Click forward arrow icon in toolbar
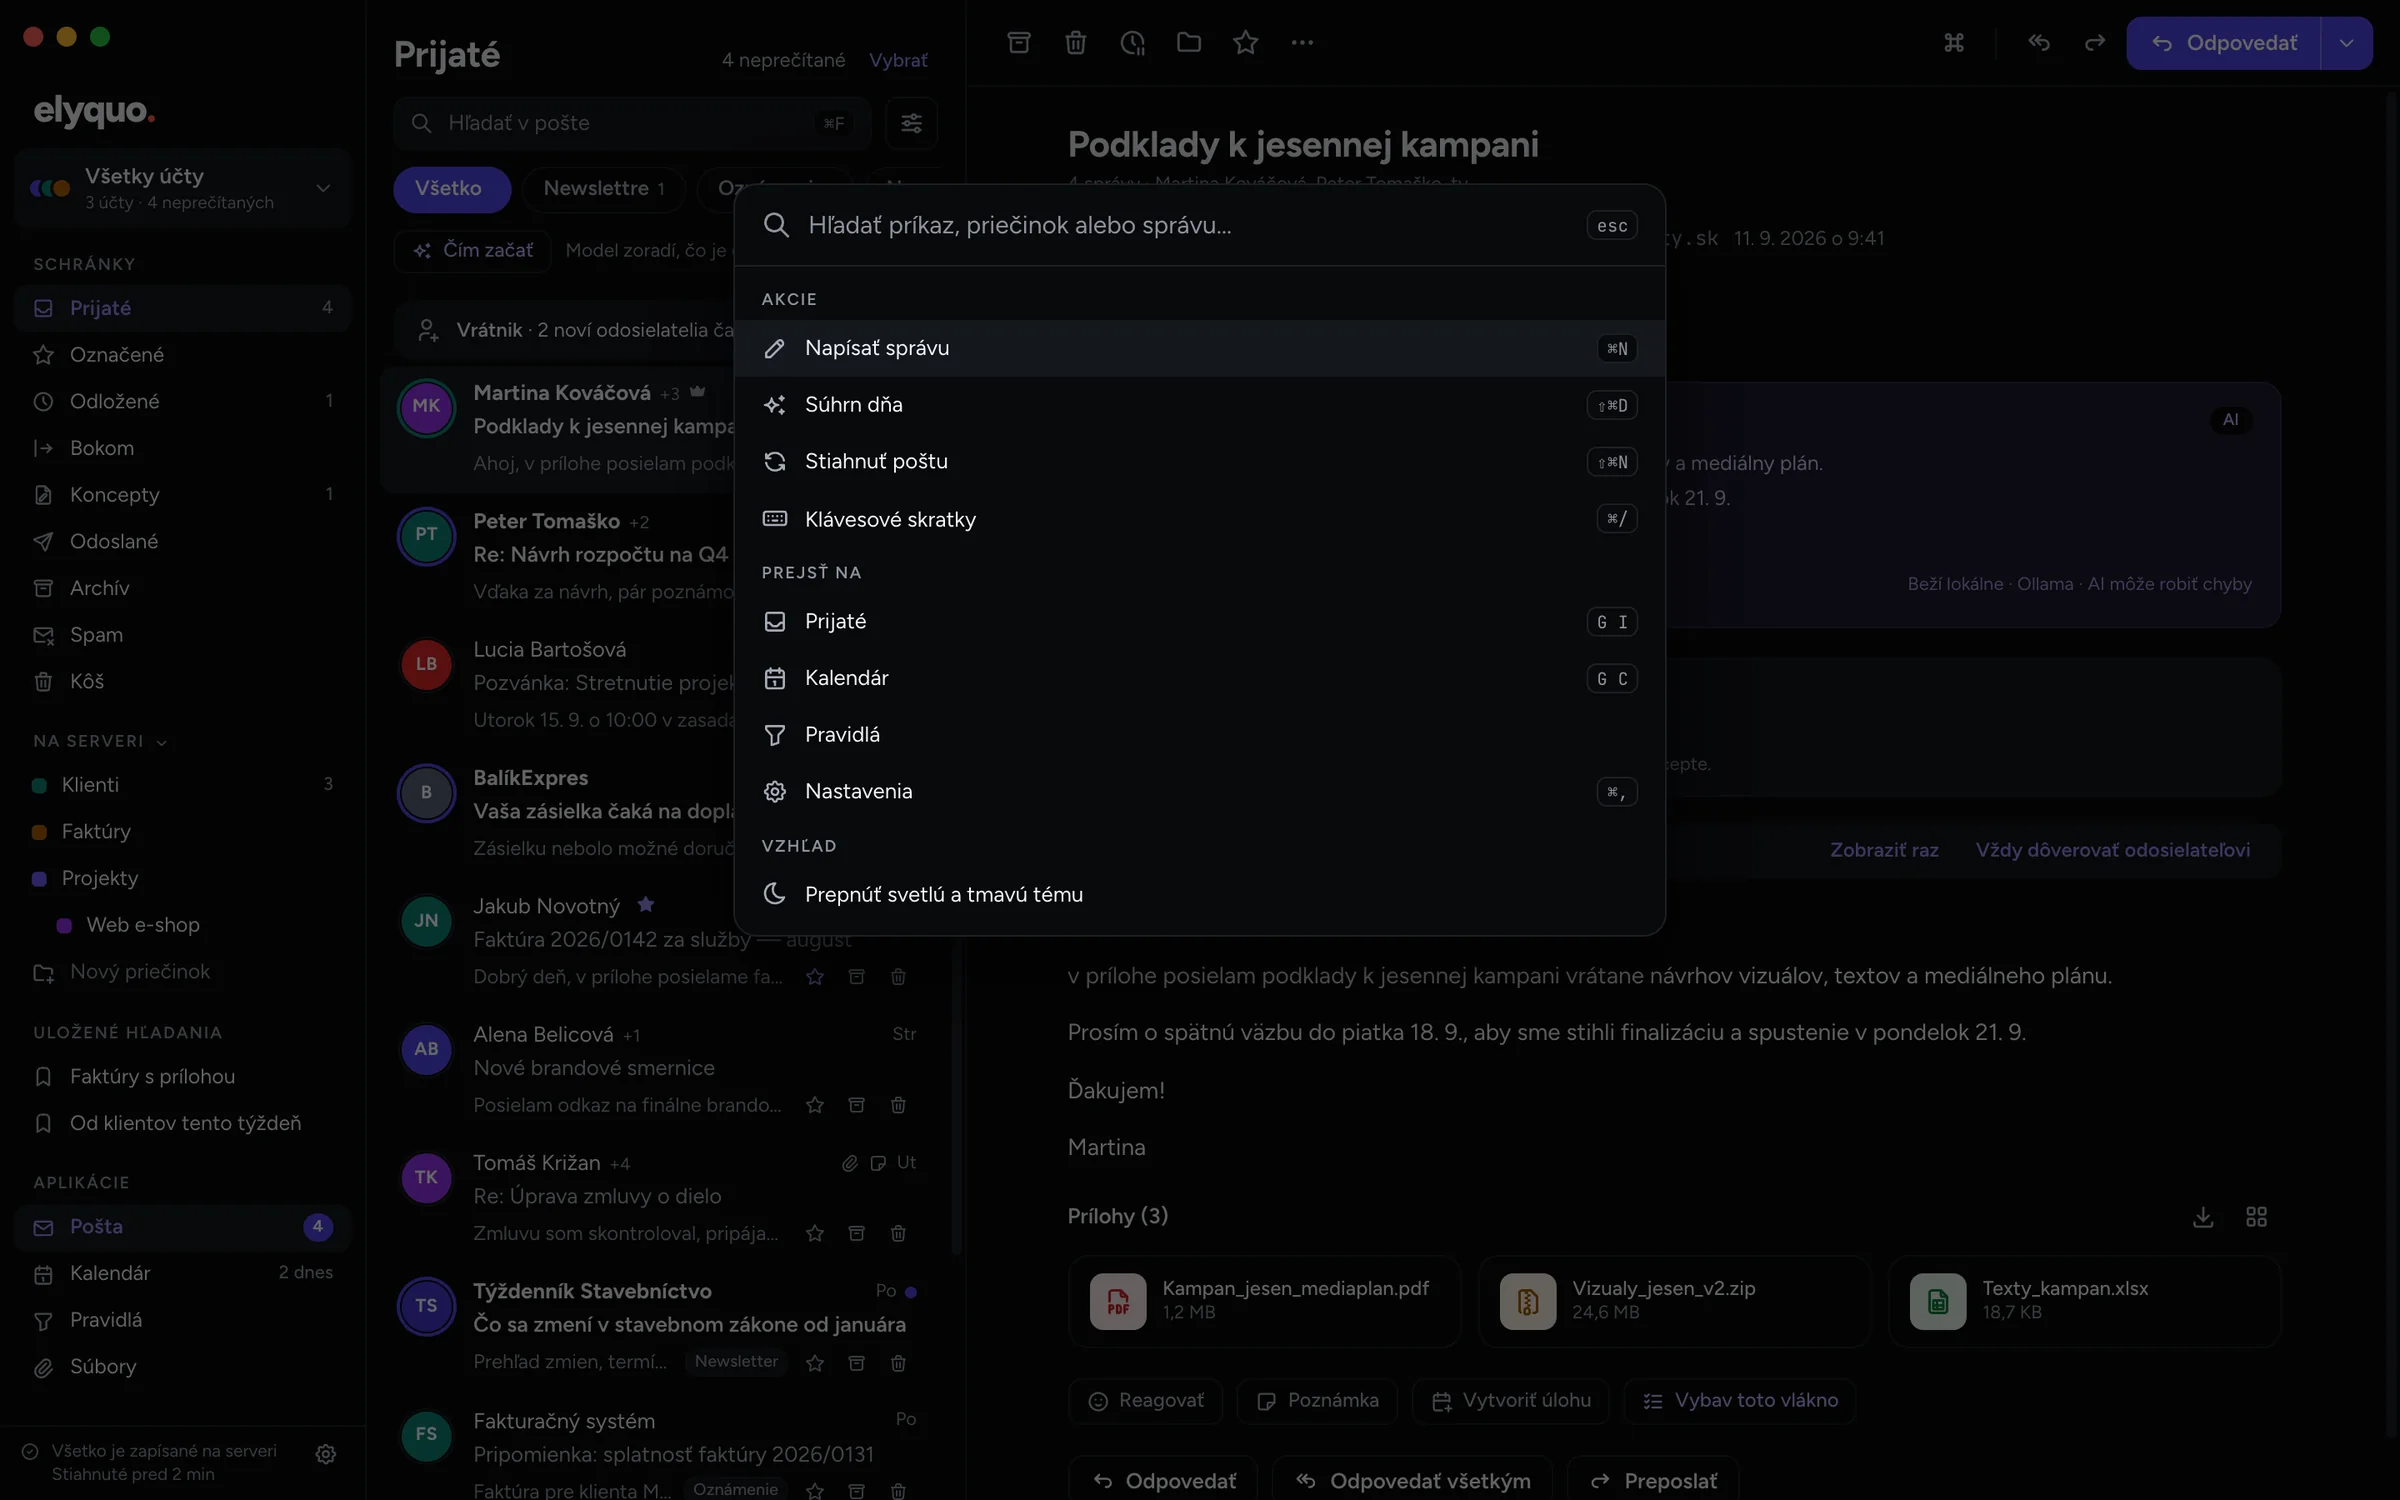Viewport: 2400px width, 1500px height. 2094,43
